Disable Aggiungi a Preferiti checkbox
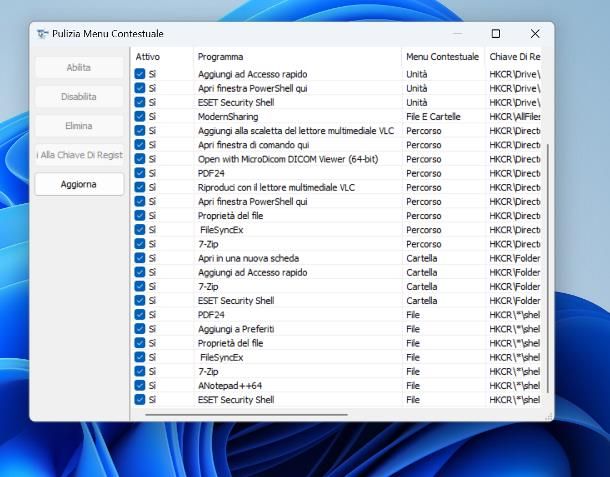 click(140, 329)
